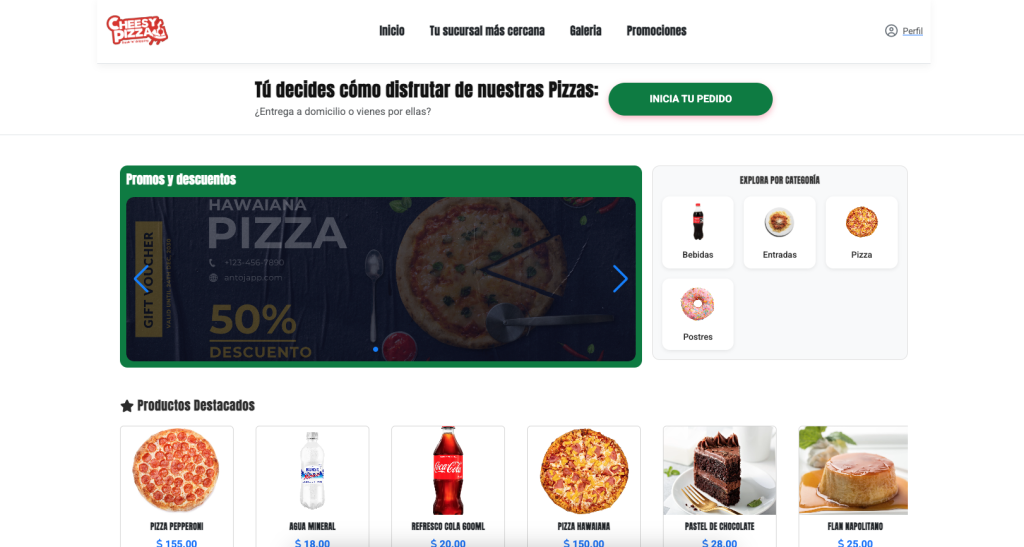1024x547 pixels.
Task: Select the Agua Mineral product image
Action: point(312,470)
